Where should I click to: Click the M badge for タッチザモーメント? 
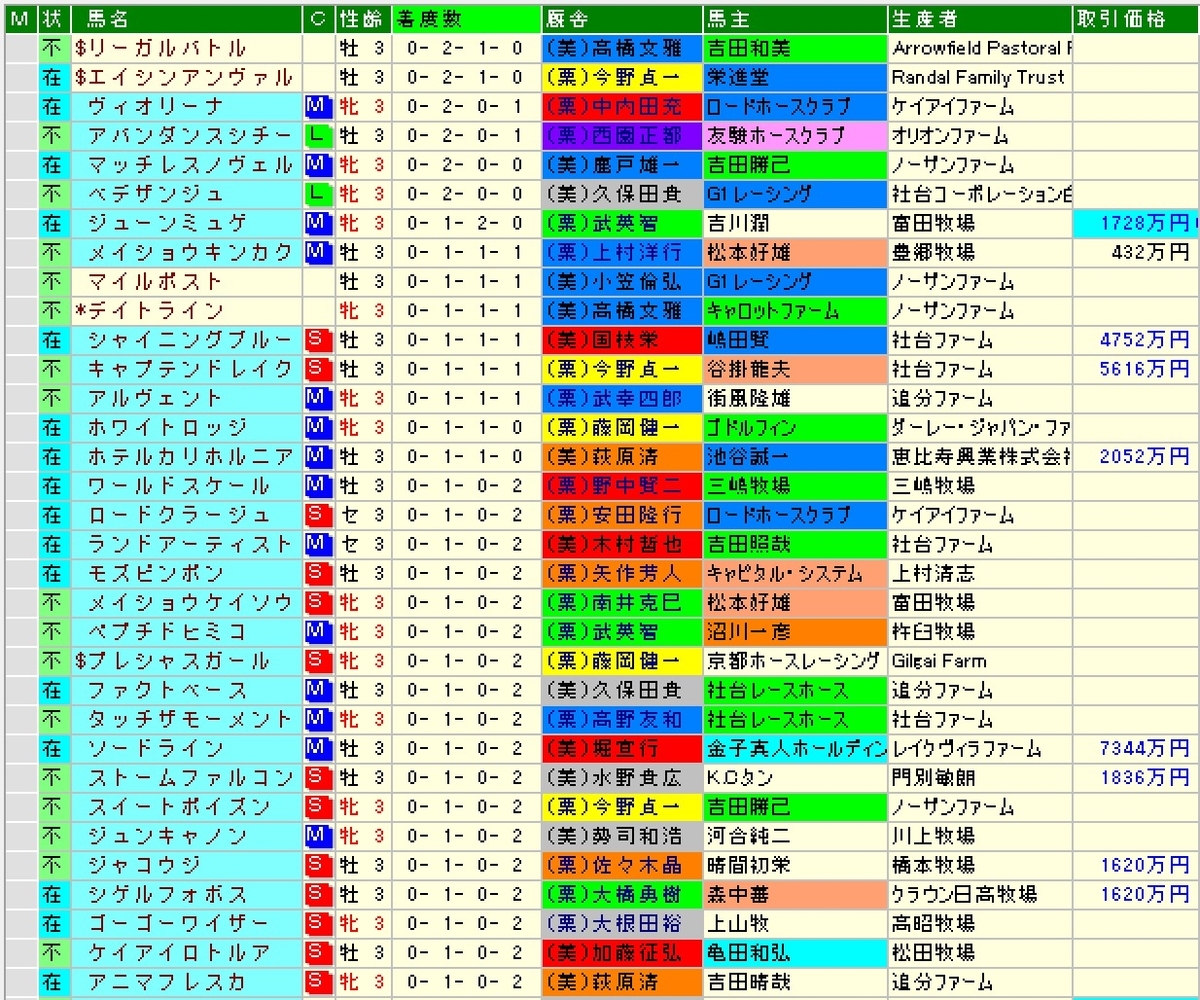click(317, 720)
